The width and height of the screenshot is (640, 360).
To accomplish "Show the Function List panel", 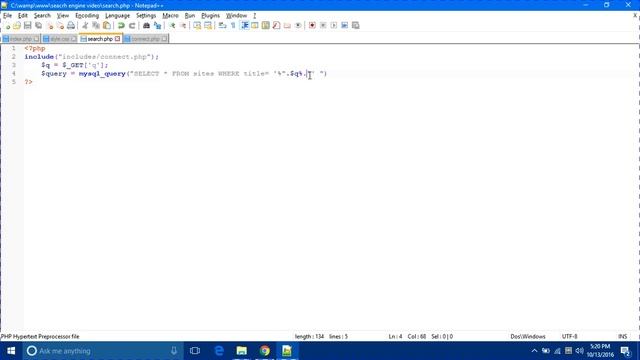I will point(276,26).
